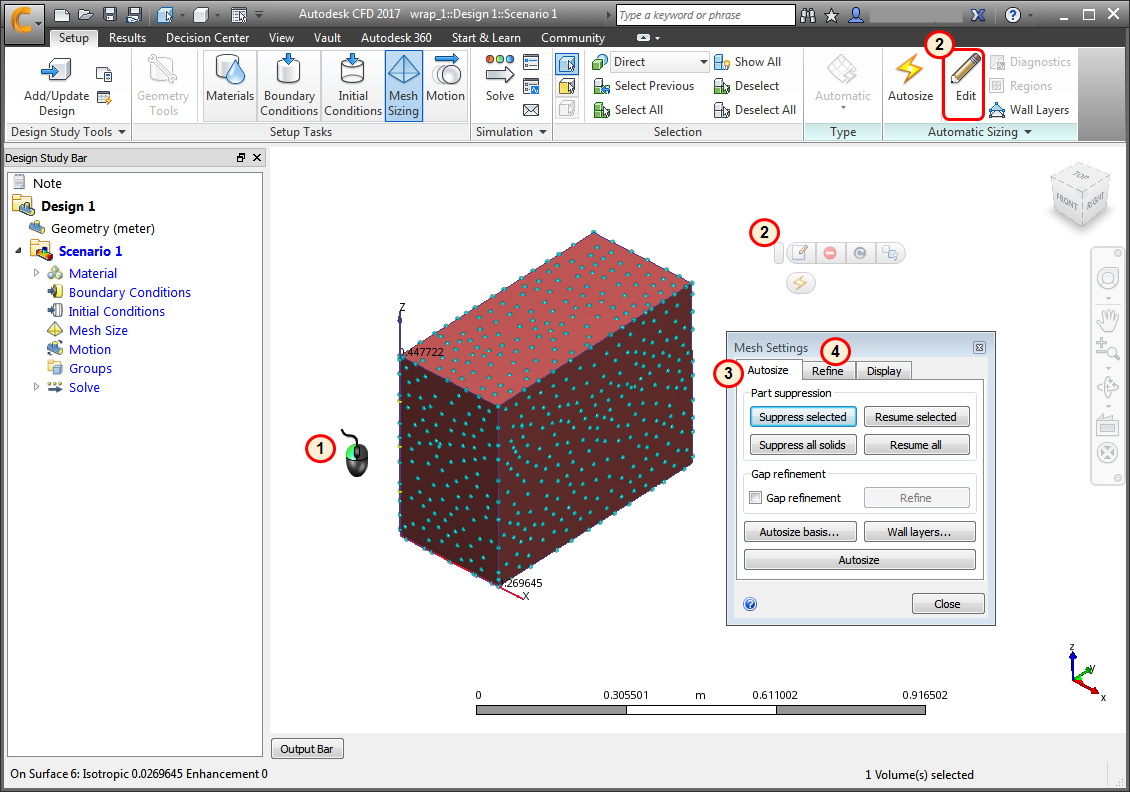
Task: Enable the Gap refinement checkbox
Action: (x=756, y=497)
